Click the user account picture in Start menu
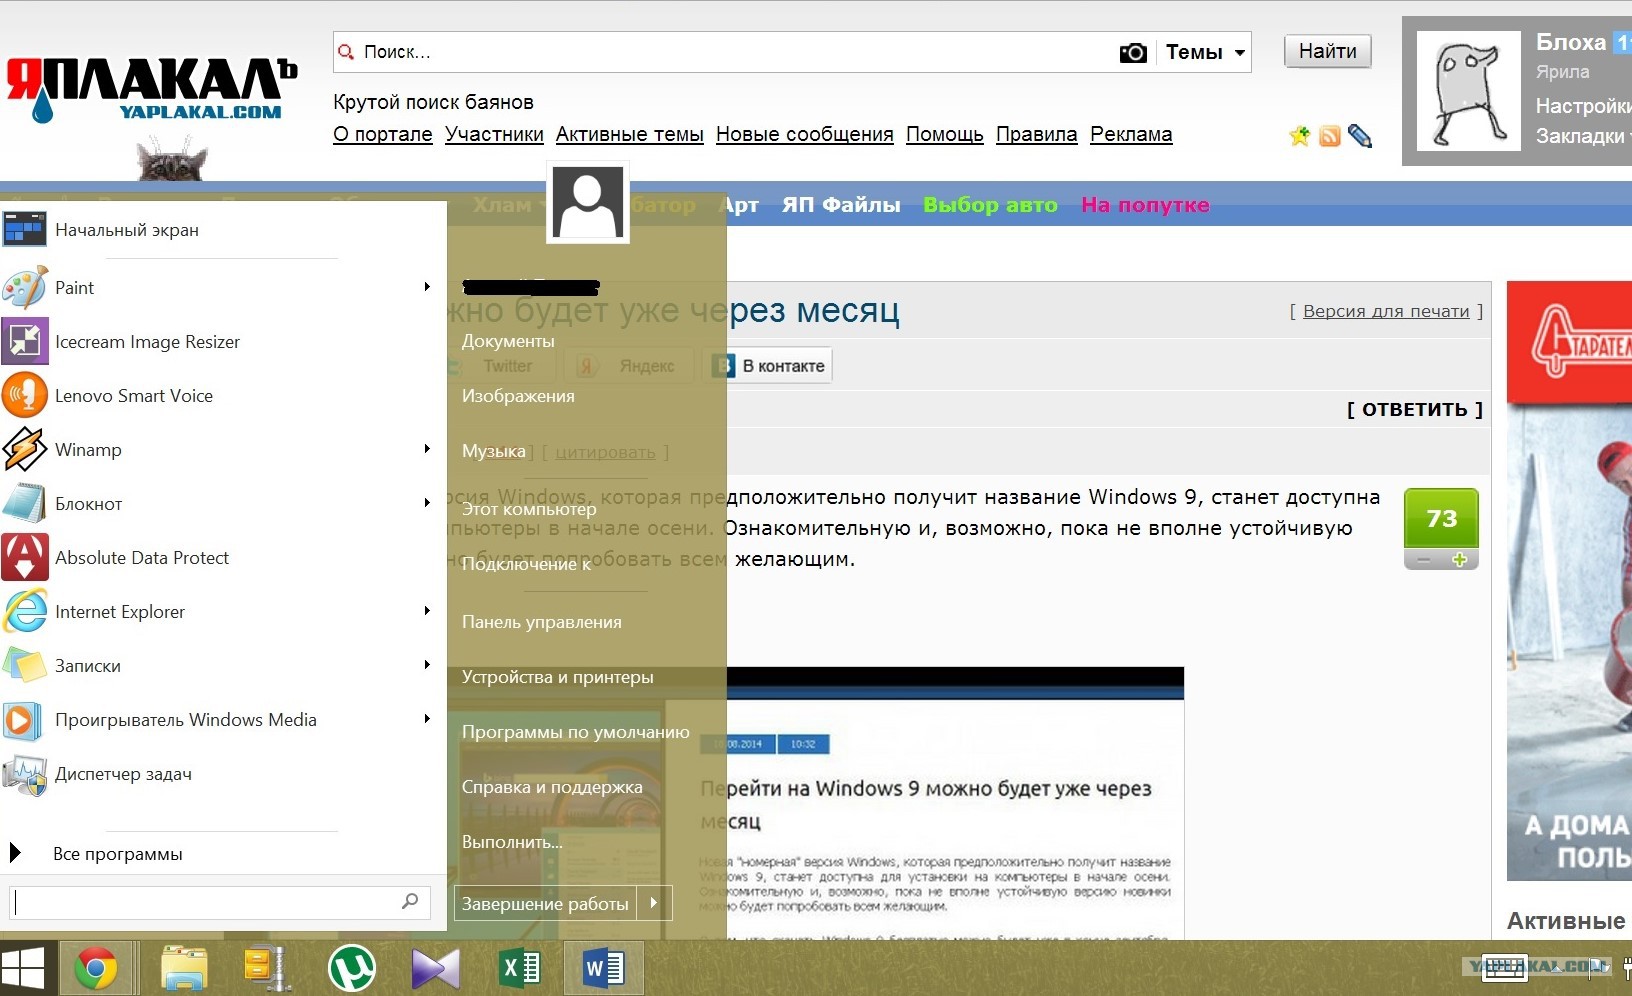The height and width of the screenshot is (996, 1632). [588, 203]
